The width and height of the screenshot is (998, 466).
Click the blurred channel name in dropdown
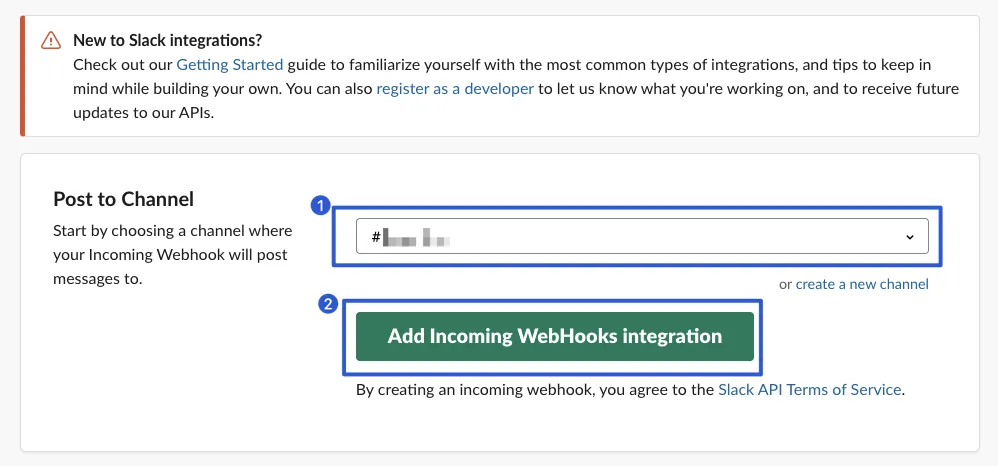tap(417, 238)
